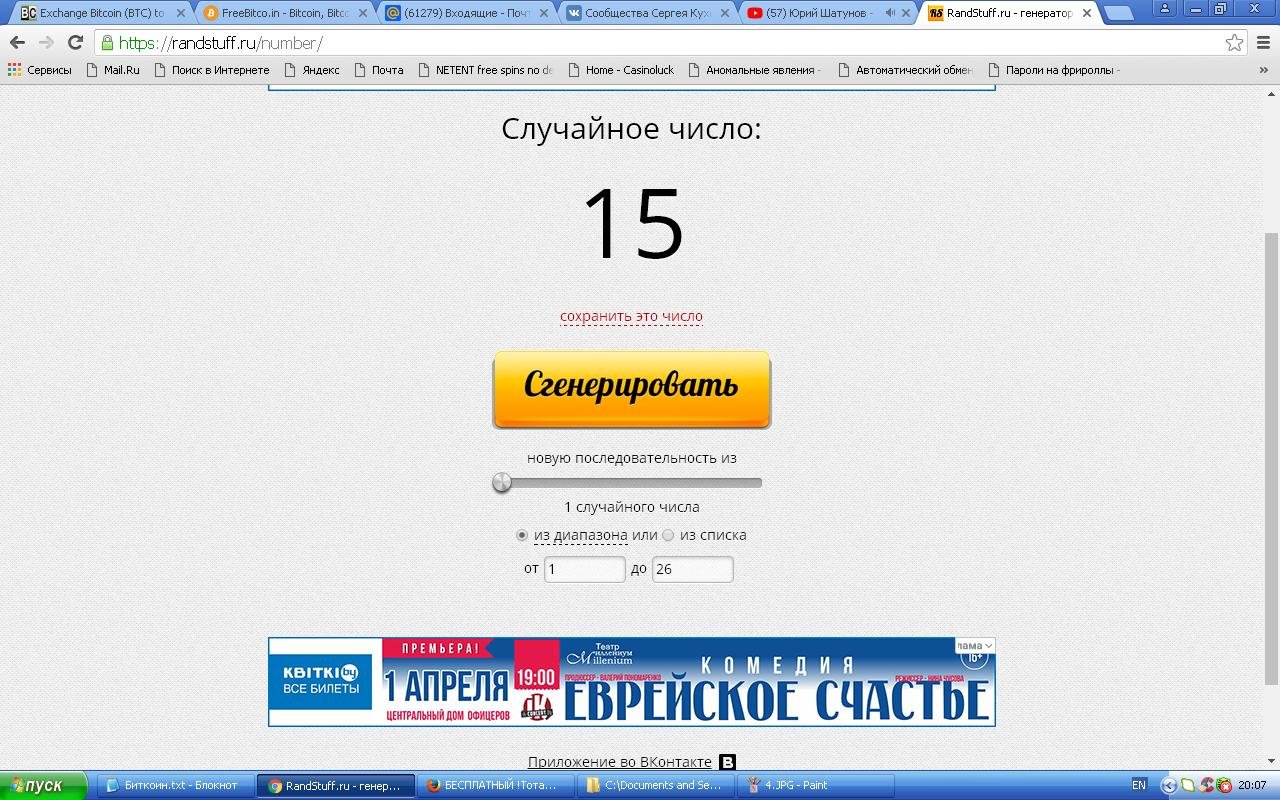1280x800 pixels.
Task: Expand hidden bookmarks chevron
Action: click(1263, 70)
